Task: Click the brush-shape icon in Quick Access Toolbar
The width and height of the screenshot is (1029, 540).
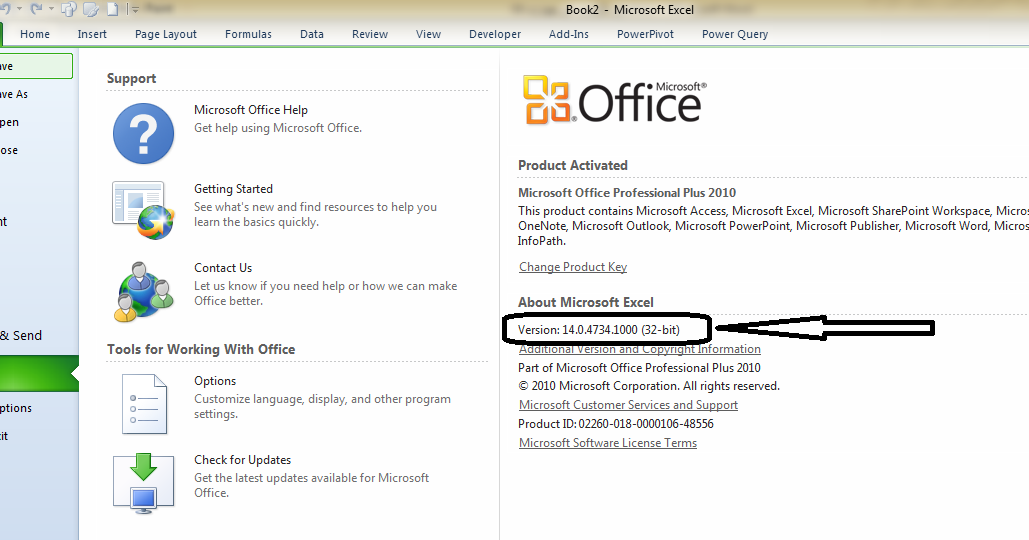Action: pos(91,9)
